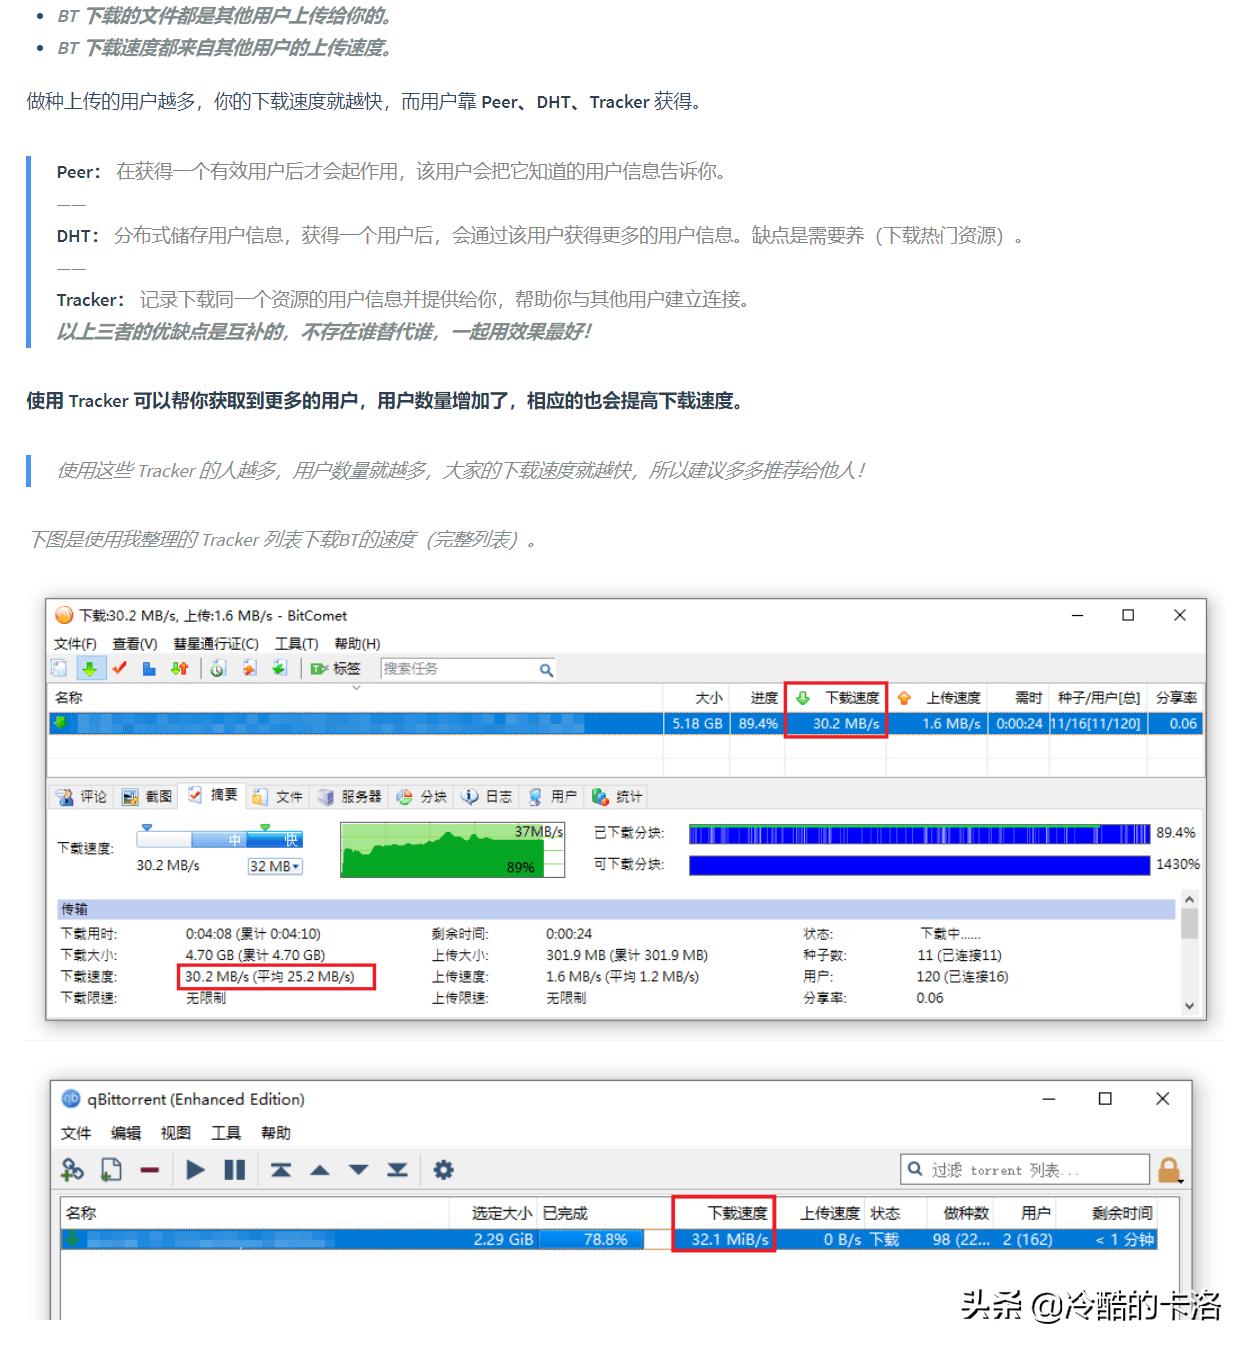Switch to the 服务器 tab
This screenshot has height=1349, width=1249.
(350, 797)
